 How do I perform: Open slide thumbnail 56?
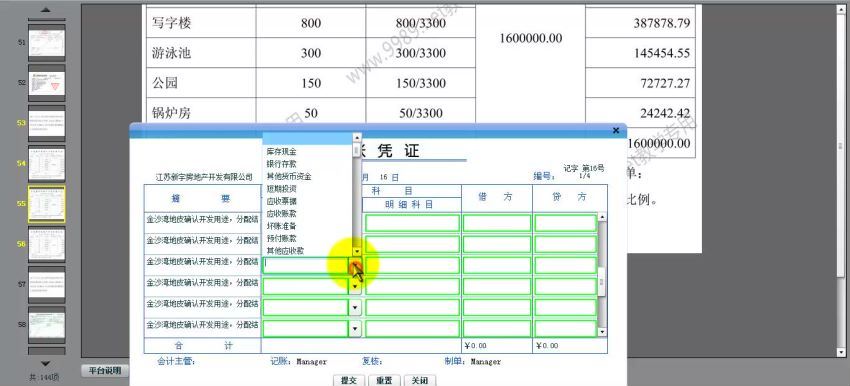pyautogui.click(x=47, y=244)
